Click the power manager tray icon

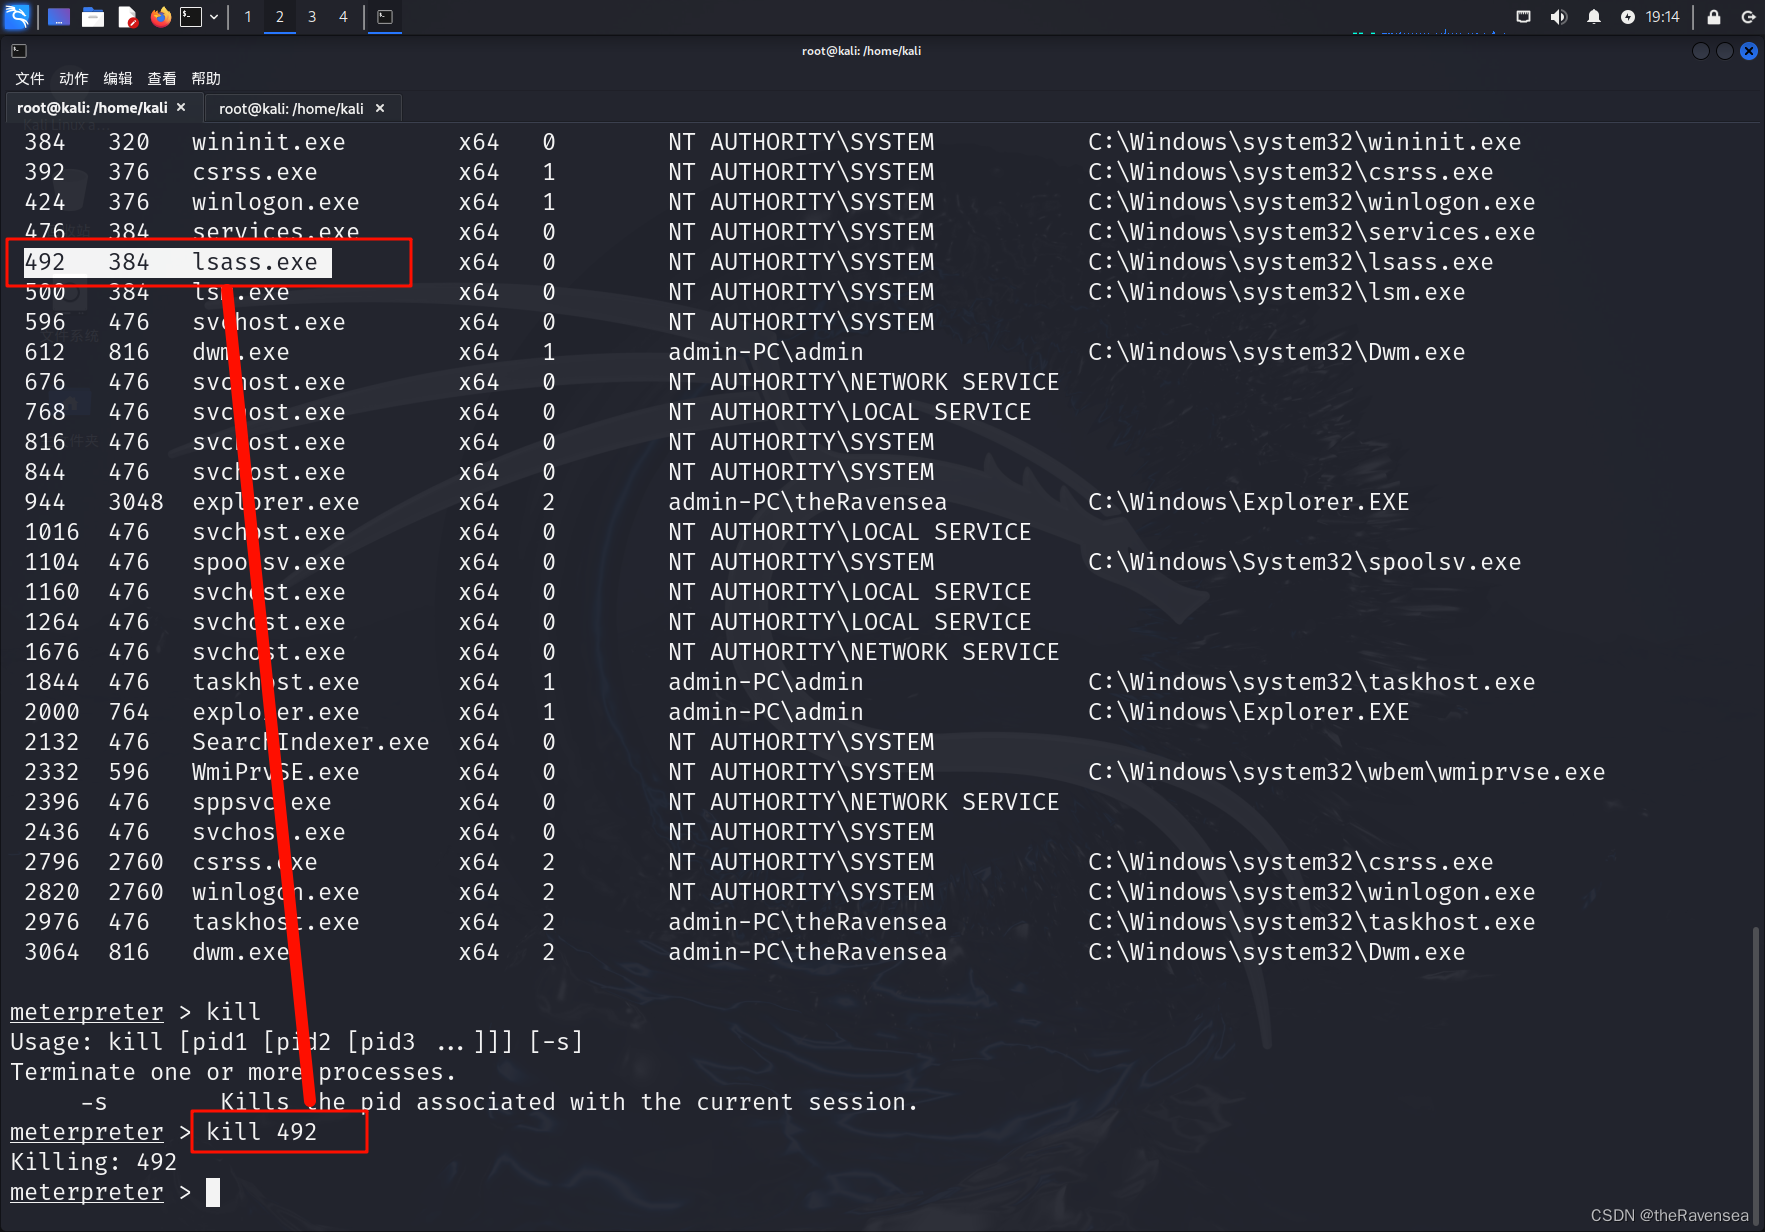click(x=1628, y=17)
